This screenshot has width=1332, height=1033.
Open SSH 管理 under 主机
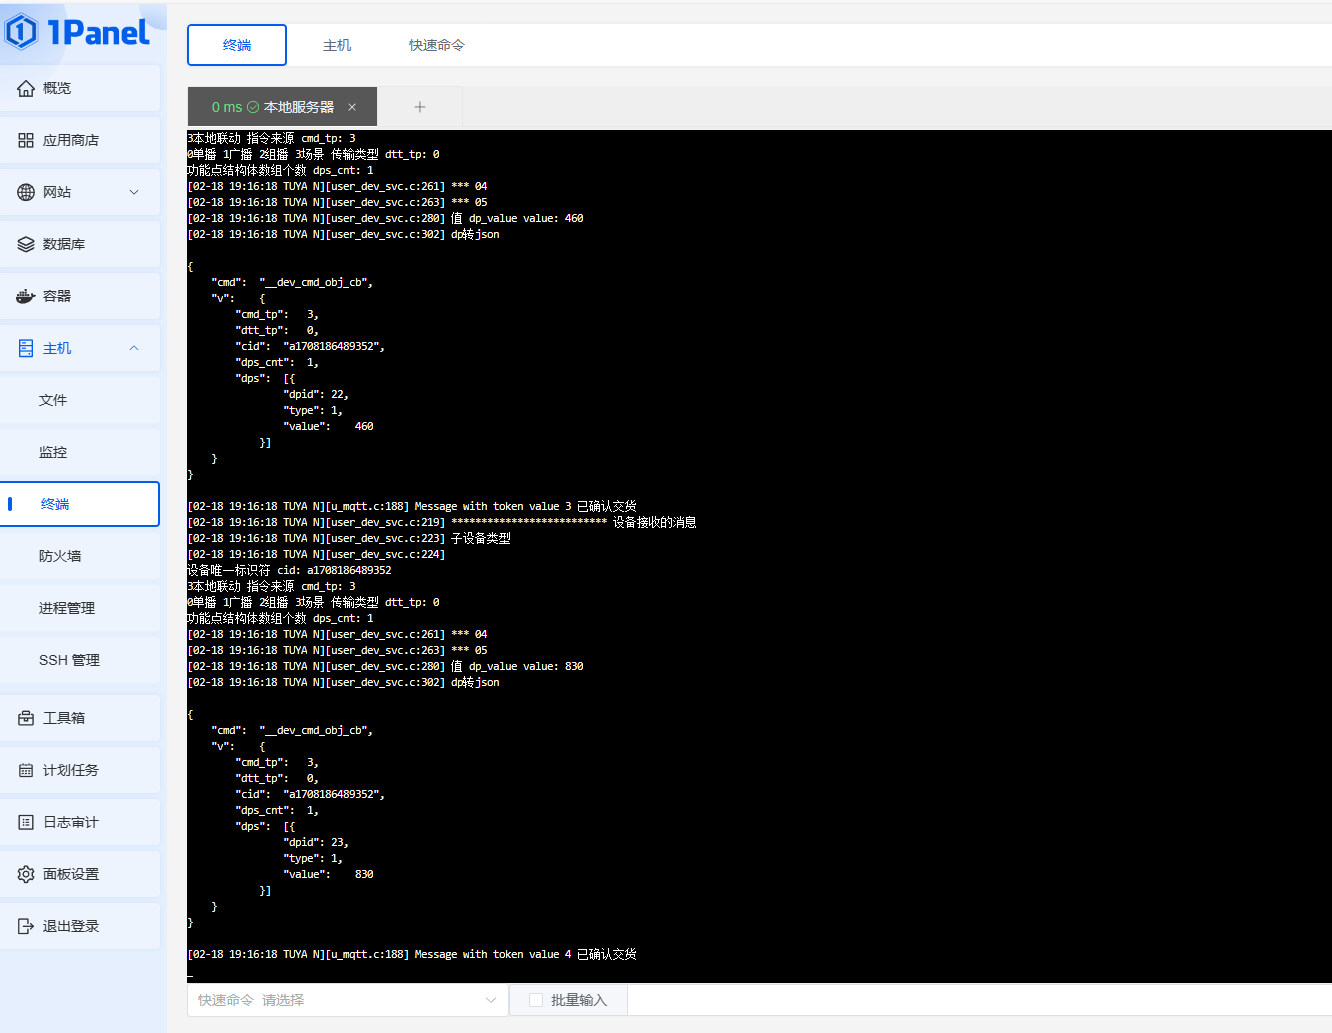coord(80,660)
